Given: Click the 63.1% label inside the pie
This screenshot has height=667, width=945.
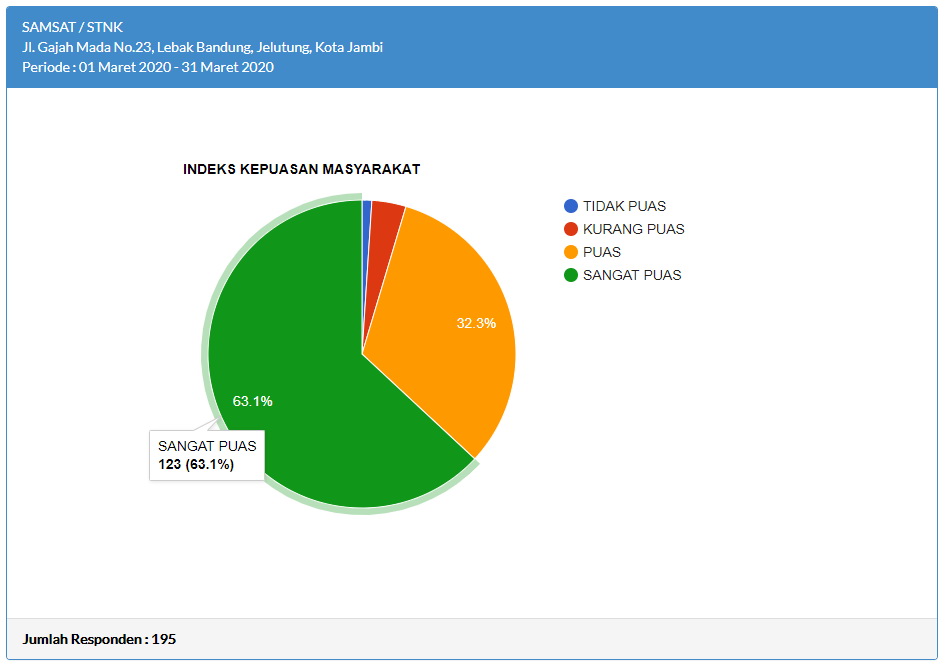Looking at the screenshot, I should coord(252,401).
